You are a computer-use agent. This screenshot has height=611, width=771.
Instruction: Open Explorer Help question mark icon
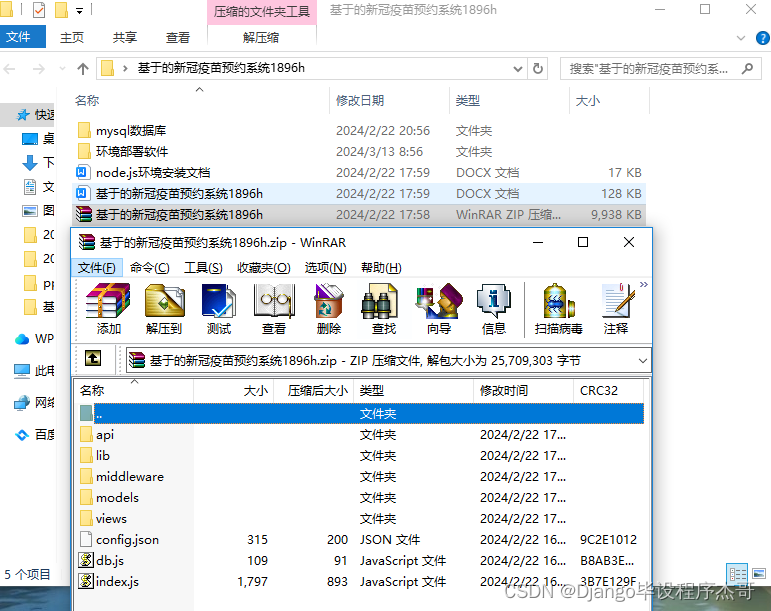pos(763,38)
